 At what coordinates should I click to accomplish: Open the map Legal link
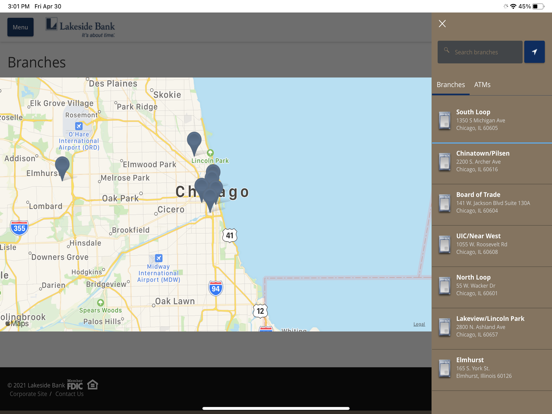coord(419,324)
